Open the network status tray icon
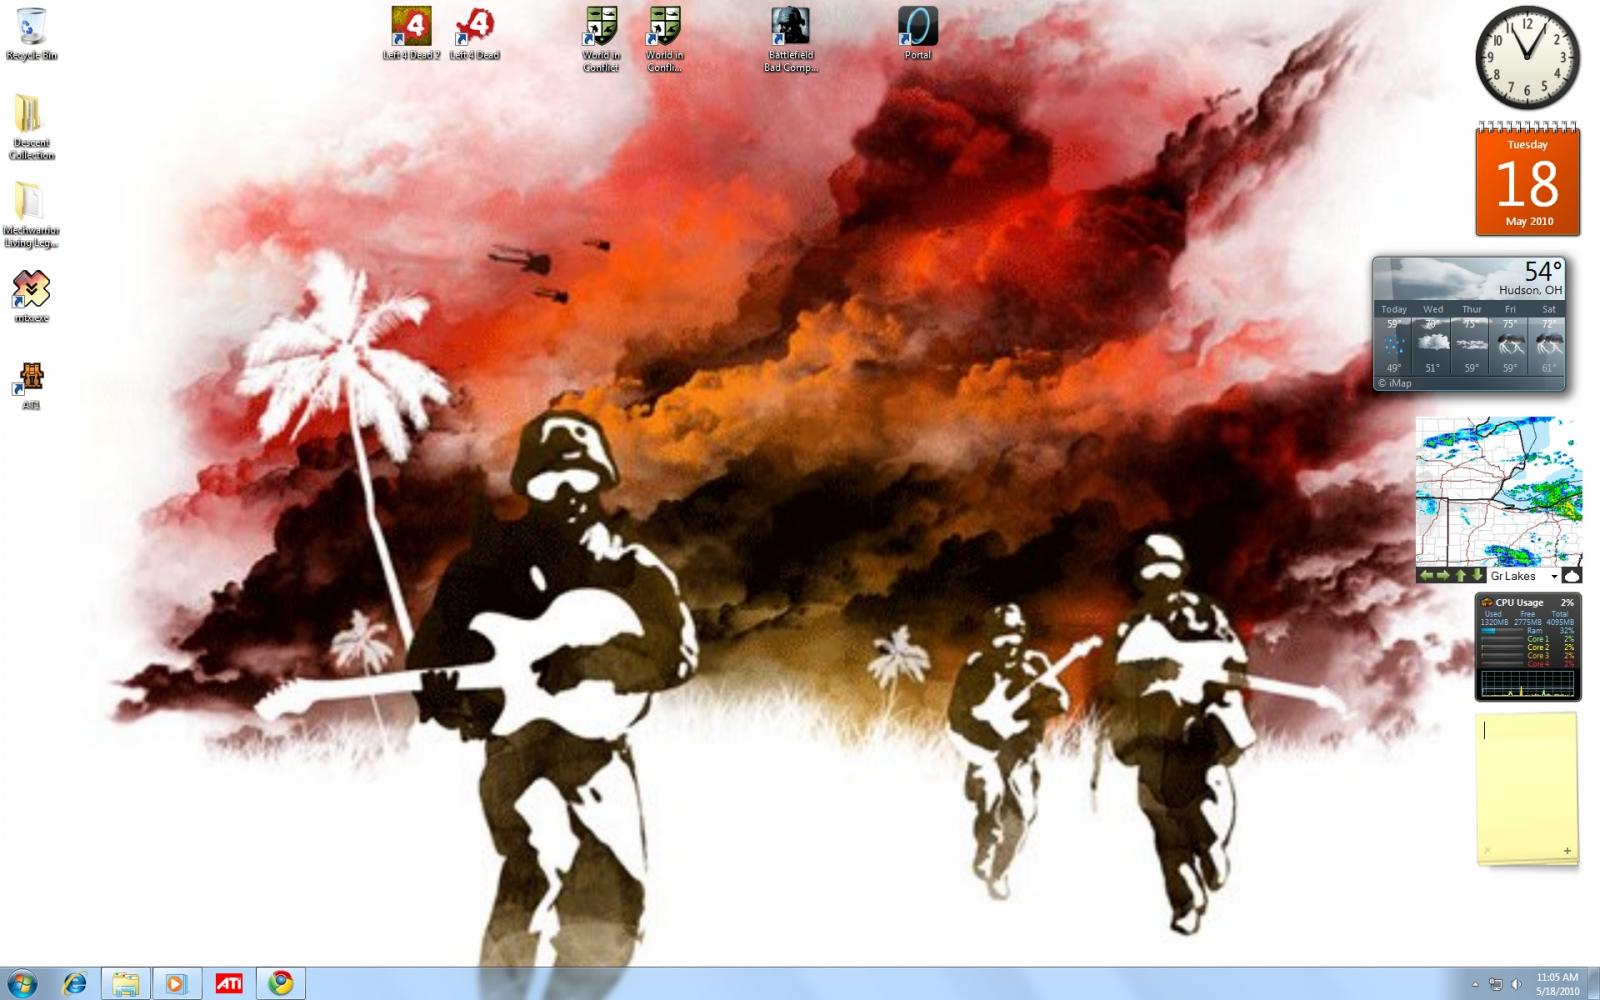The height and width of the screenshot is (1000, 1600). [x=1496, y=984]
